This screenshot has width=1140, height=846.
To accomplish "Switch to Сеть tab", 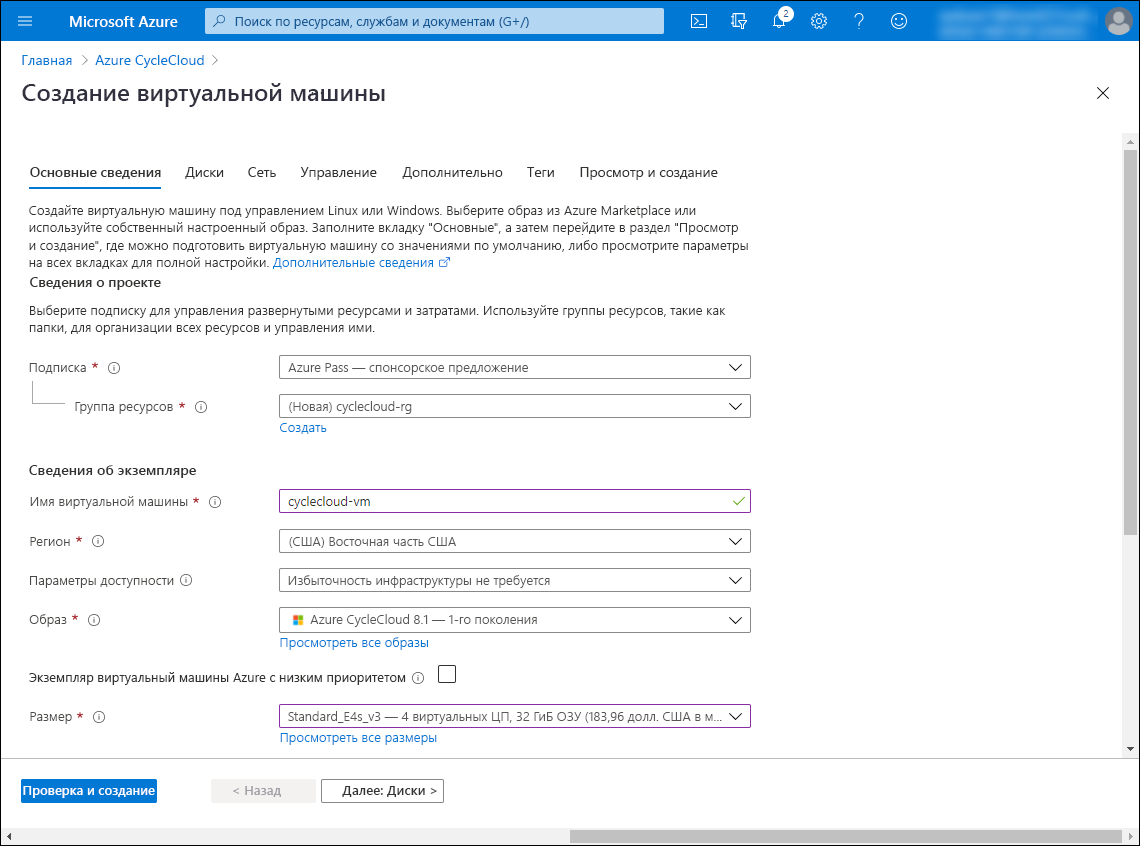I will [x=262, y=172].
